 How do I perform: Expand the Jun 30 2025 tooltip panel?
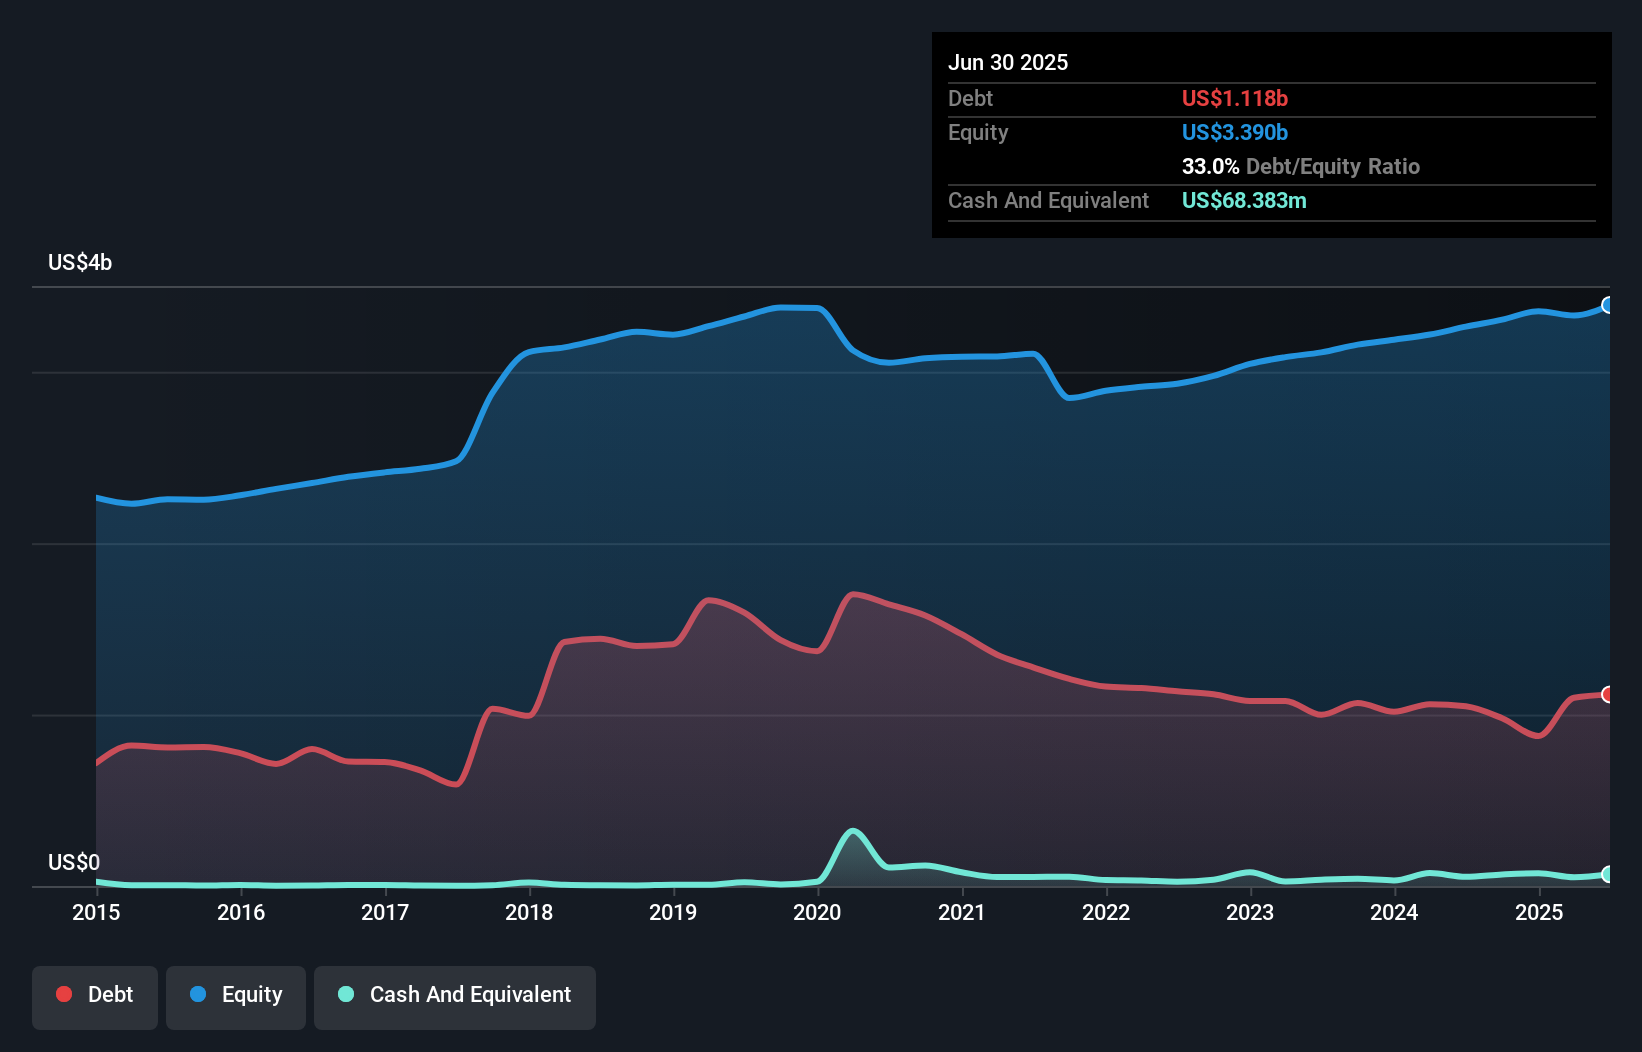1008,62
